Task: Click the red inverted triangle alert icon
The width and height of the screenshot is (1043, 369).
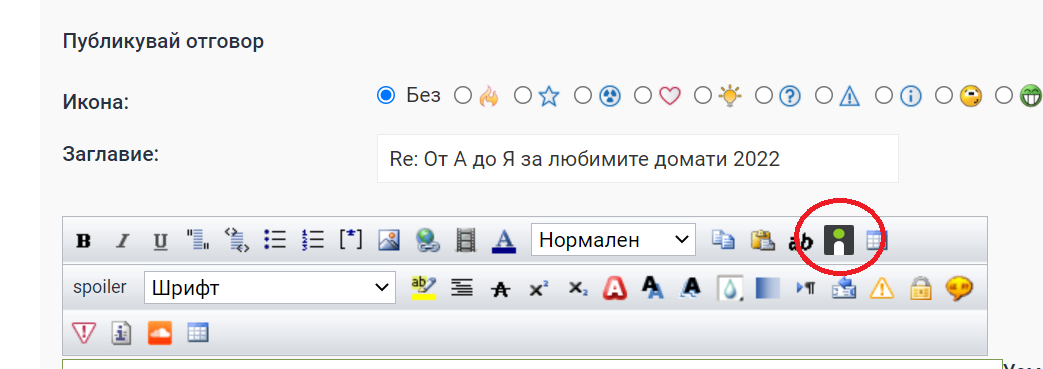Action: click(x=84, y=332)
